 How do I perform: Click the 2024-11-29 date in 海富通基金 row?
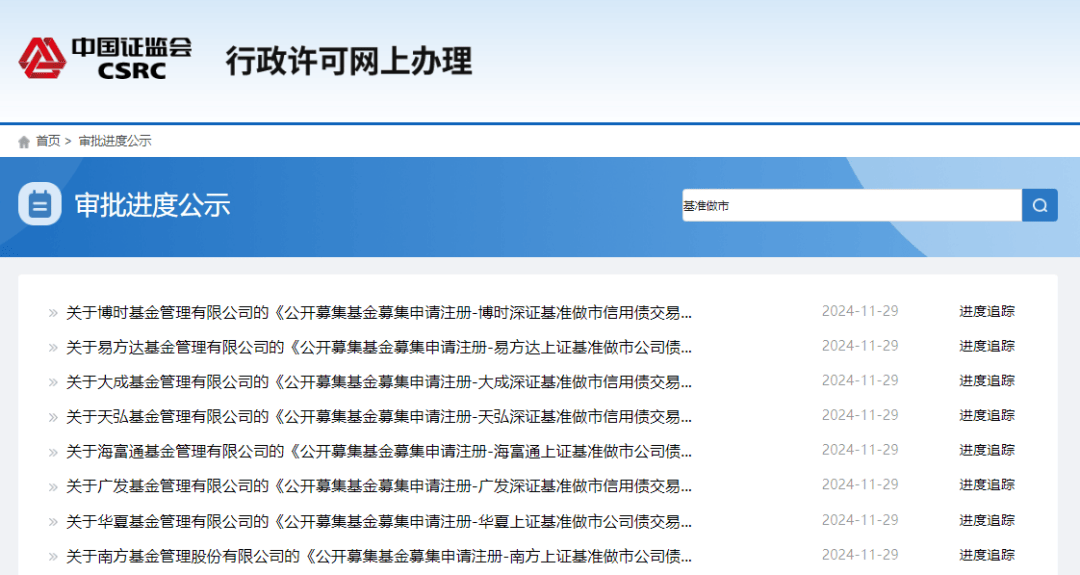pos(860,450)
